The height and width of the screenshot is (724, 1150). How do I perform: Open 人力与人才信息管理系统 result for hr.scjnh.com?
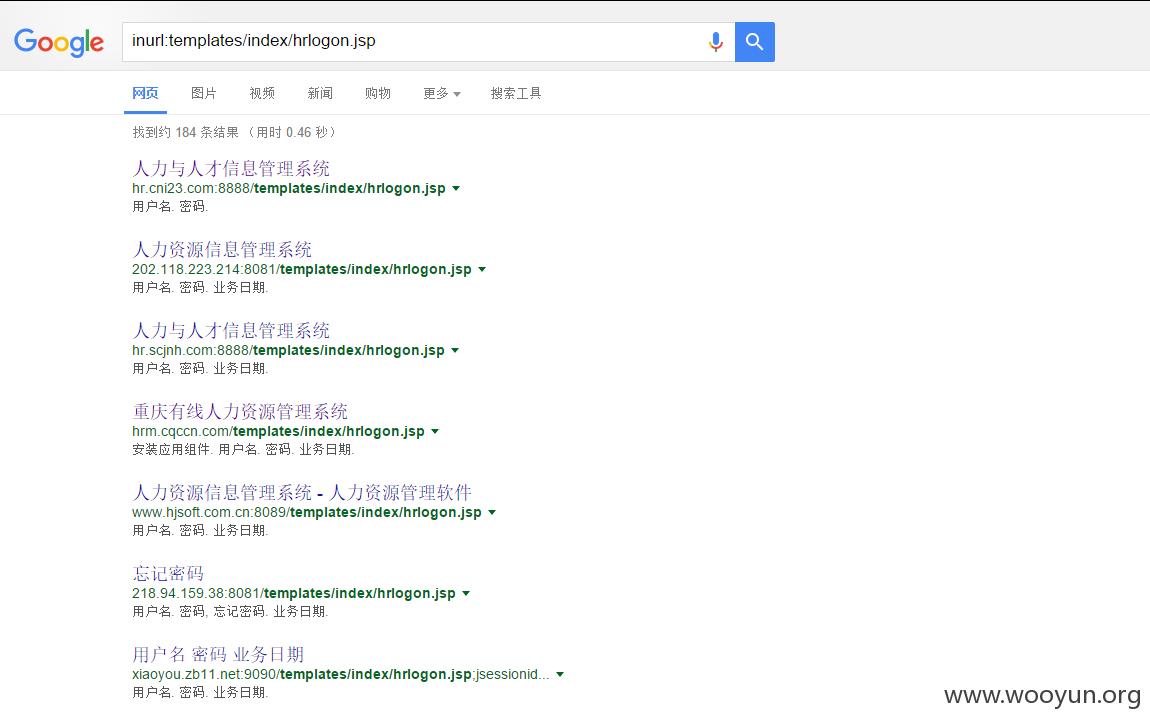click(231, 331)
